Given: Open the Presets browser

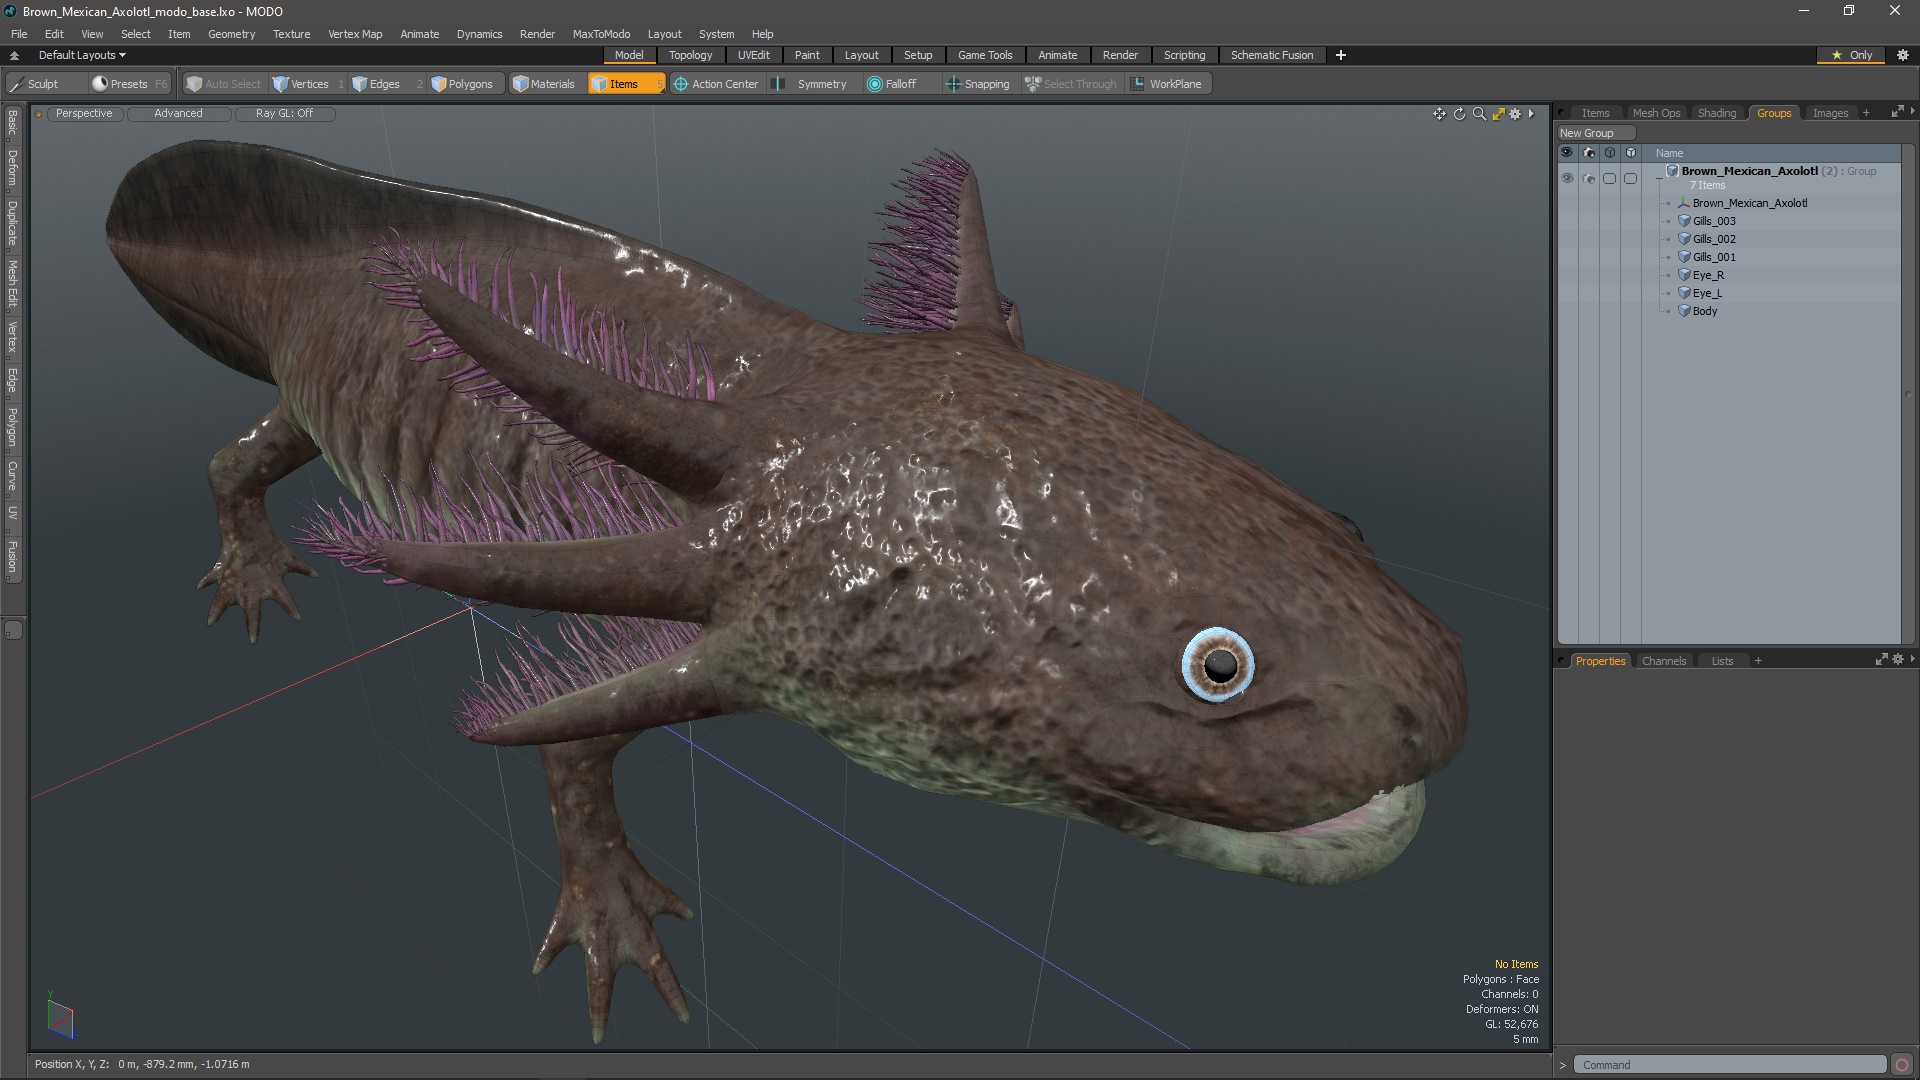Looking at the screenshot, I should point(128,84).
